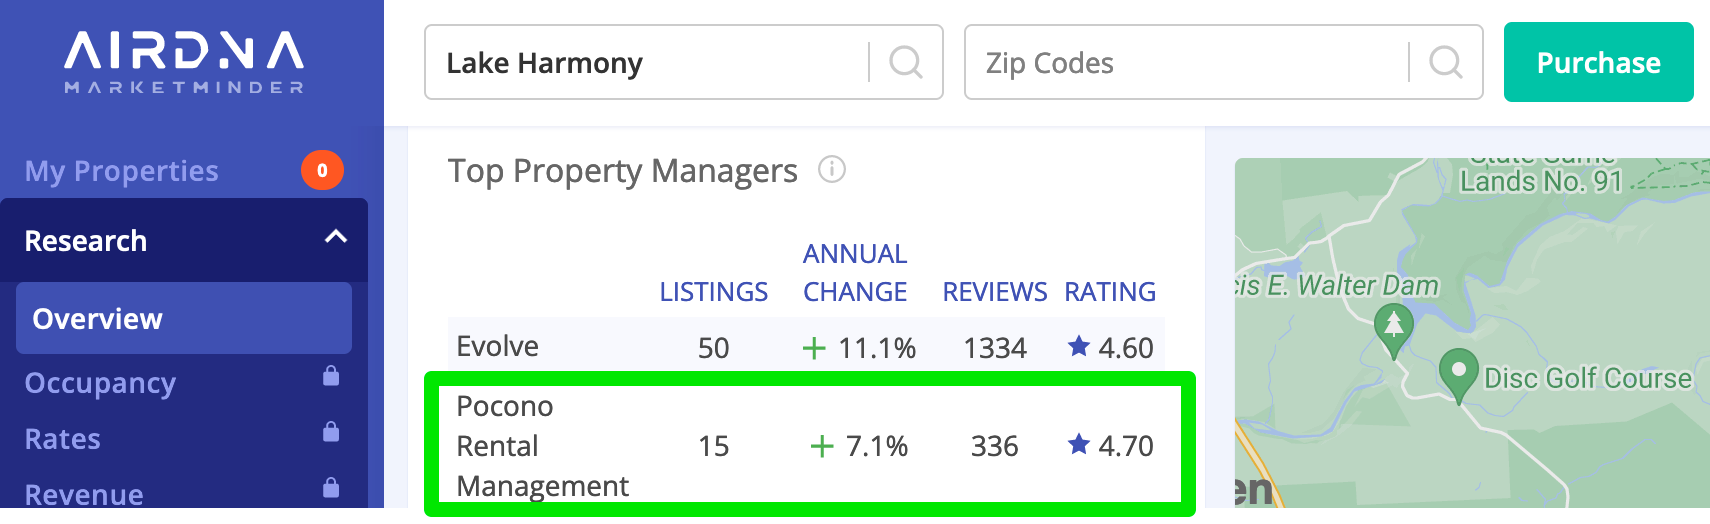Sort by the RATING column header
This screenshot has width=1710, height=524.
click(1110, 292)
